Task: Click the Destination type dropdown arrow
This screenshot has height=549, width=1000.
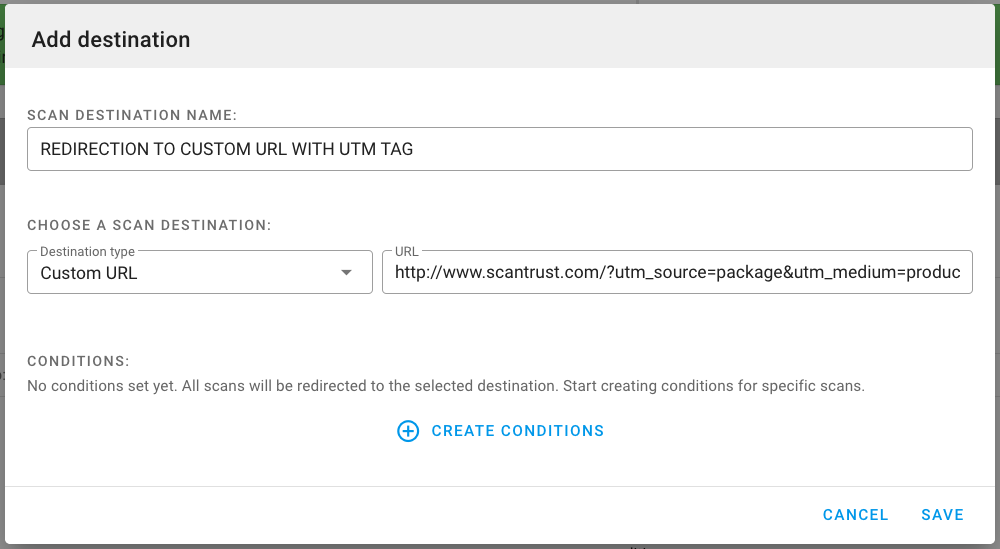Action: click(346, 273)
